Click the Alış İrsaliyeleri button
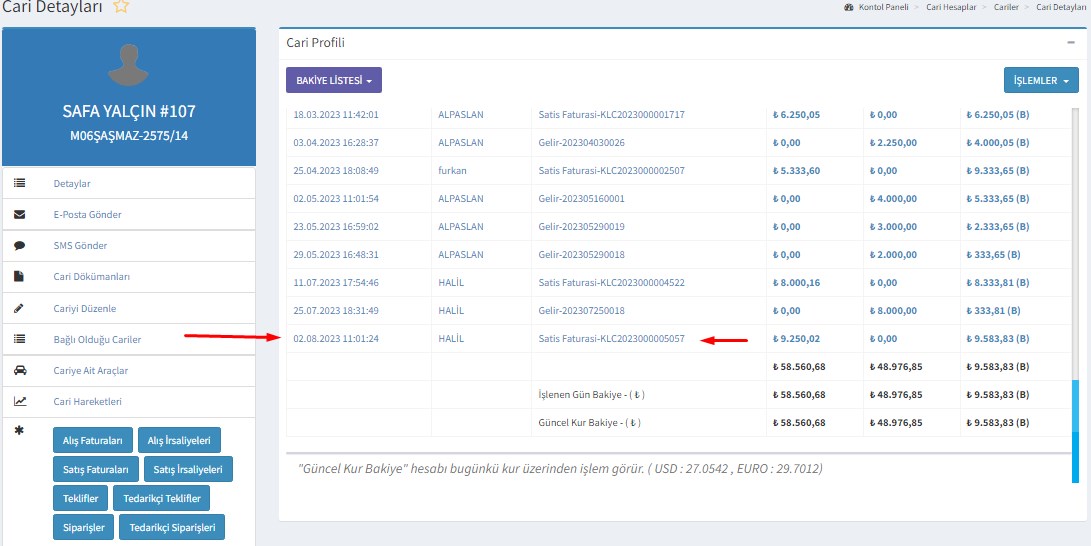 (x=180, y=440)
